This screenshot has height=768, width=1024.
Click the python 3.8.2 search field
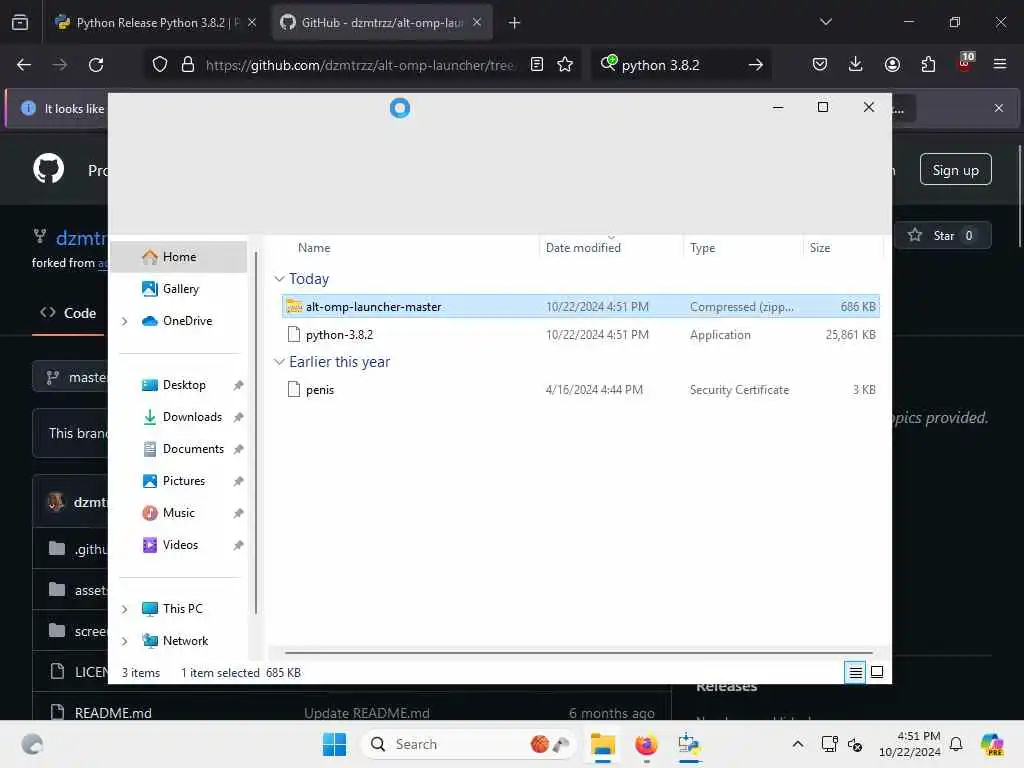point(679,65)
